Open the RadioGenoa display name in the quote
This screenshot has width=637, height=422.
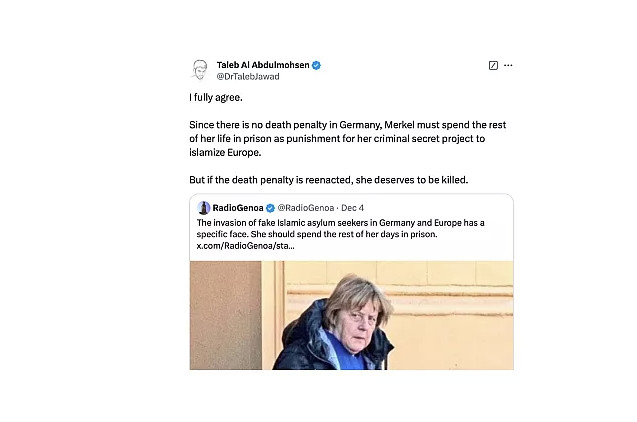coord(237,208)
